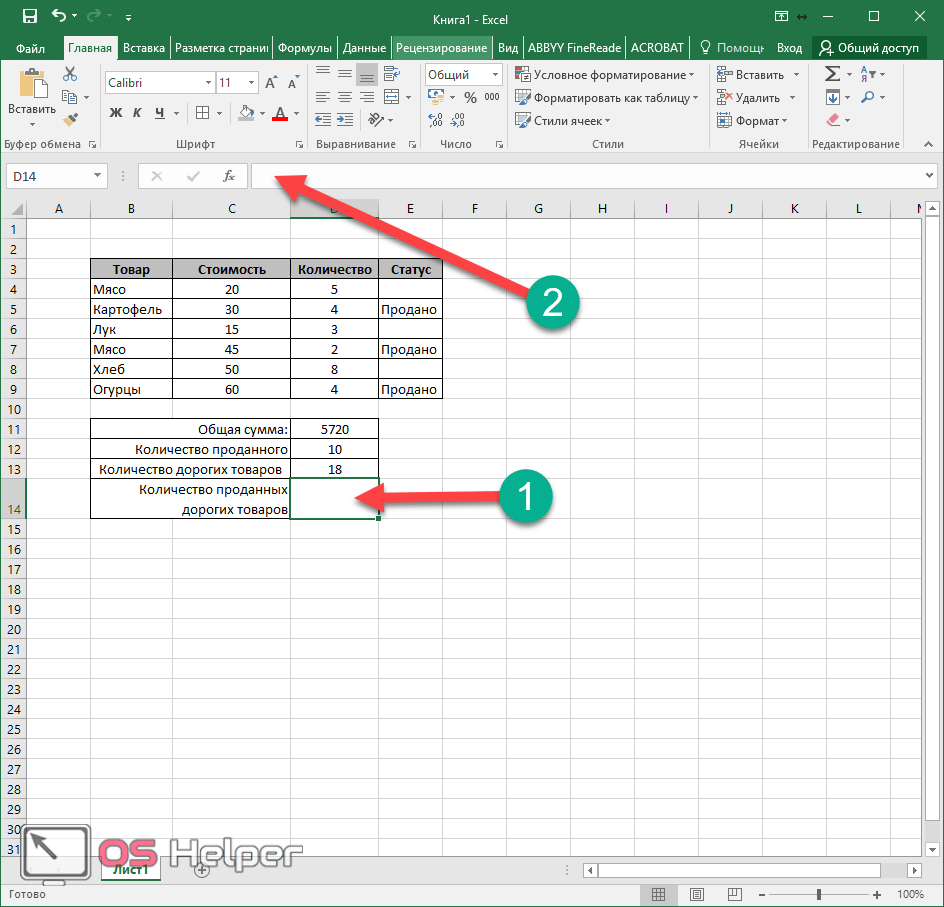Toggle italic formatting (К)
Image resolution: width=944 pixels, height=907 pixels.
(x=136, y=113)
